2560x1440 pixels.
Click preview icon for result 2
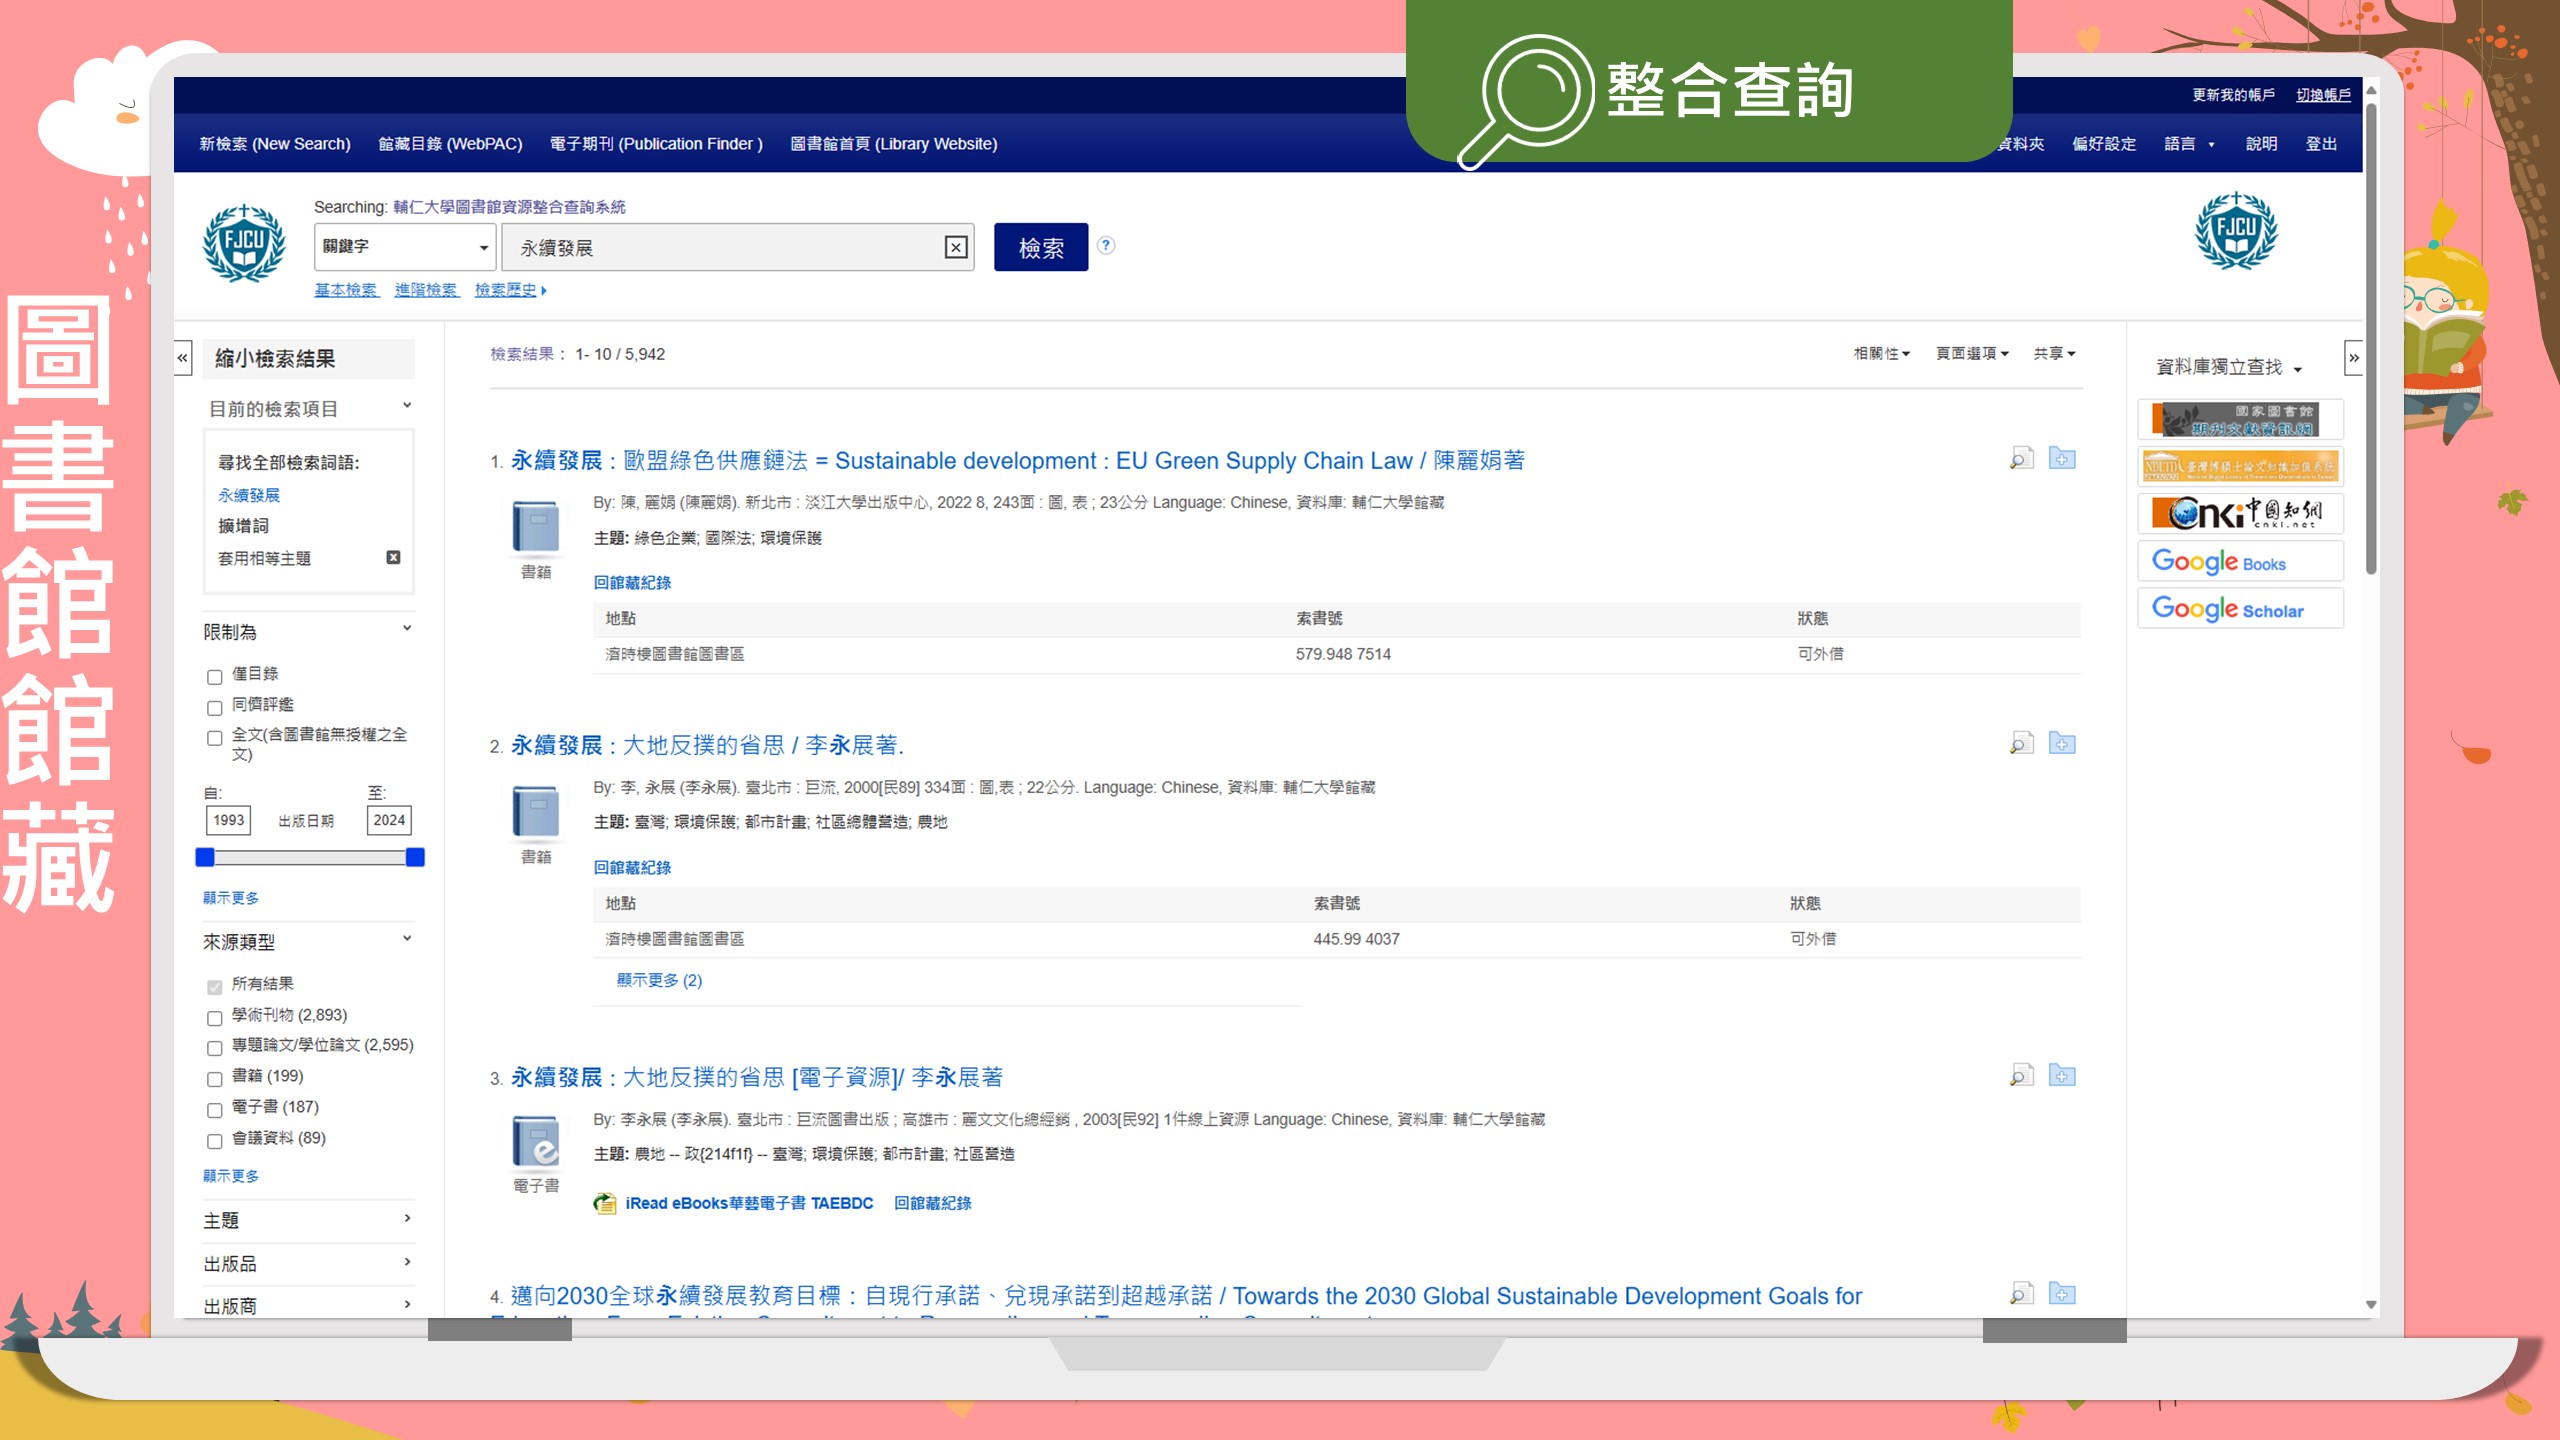pyautogui.click(x=2021, y=744)
